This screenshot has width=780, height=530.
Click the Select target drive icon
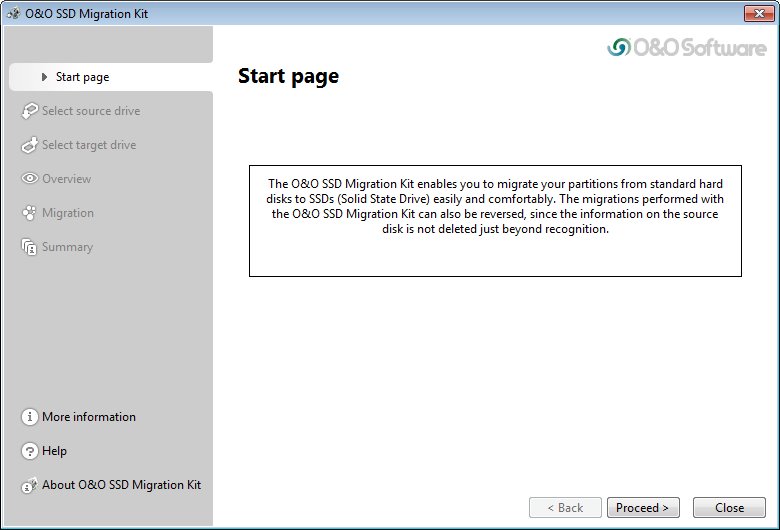point(29,145)
